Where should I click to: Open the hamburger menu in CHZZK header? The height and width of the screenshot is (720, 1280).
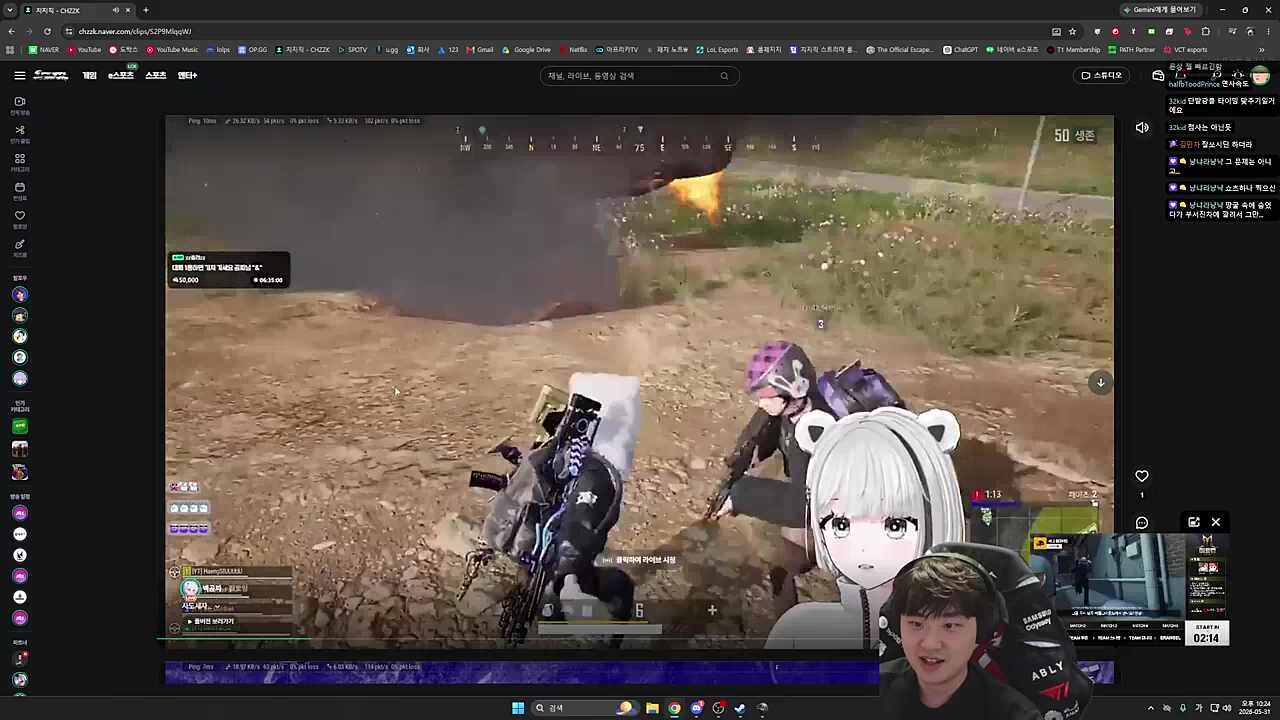(x=20, y=75)
